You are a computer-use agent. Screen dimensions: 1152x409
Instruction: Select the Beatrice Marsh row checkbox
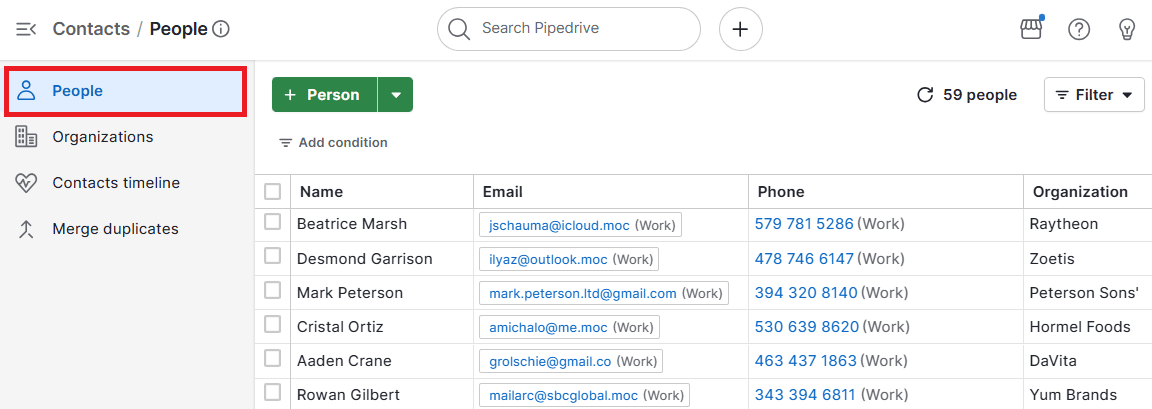coord(273,222)
